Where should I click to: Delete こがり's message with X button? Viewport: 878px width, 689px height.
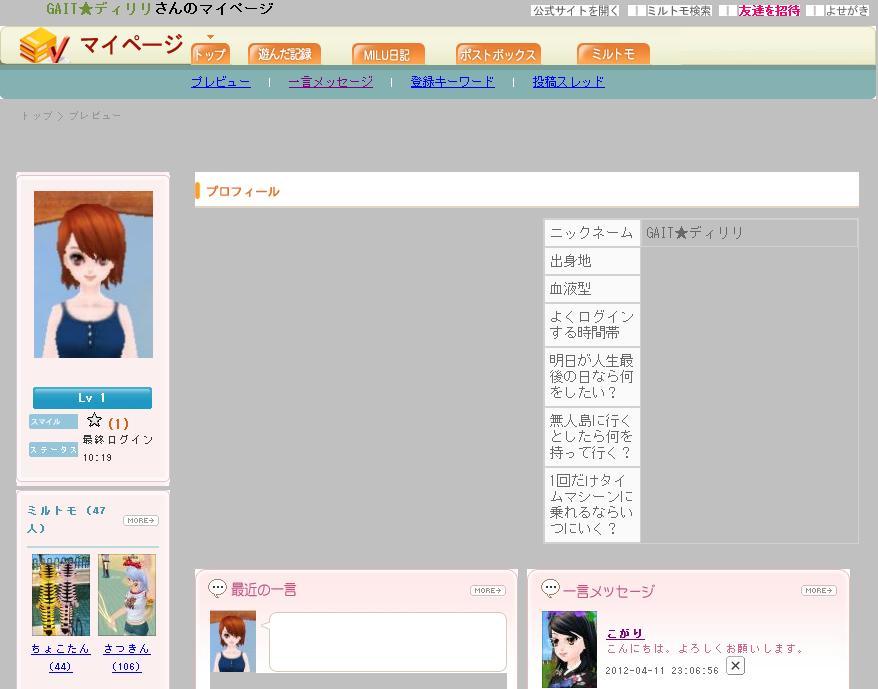(x=735, y=666)
